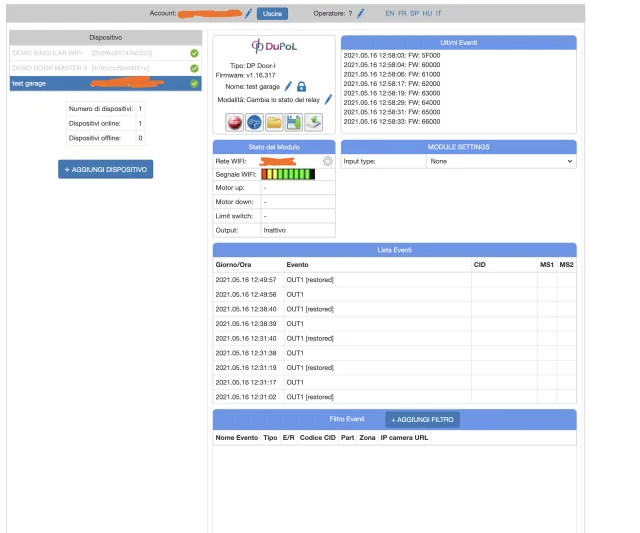The image size is (640, 533).
Task: Open settings file with yellow folder icon
Action: 274,122
